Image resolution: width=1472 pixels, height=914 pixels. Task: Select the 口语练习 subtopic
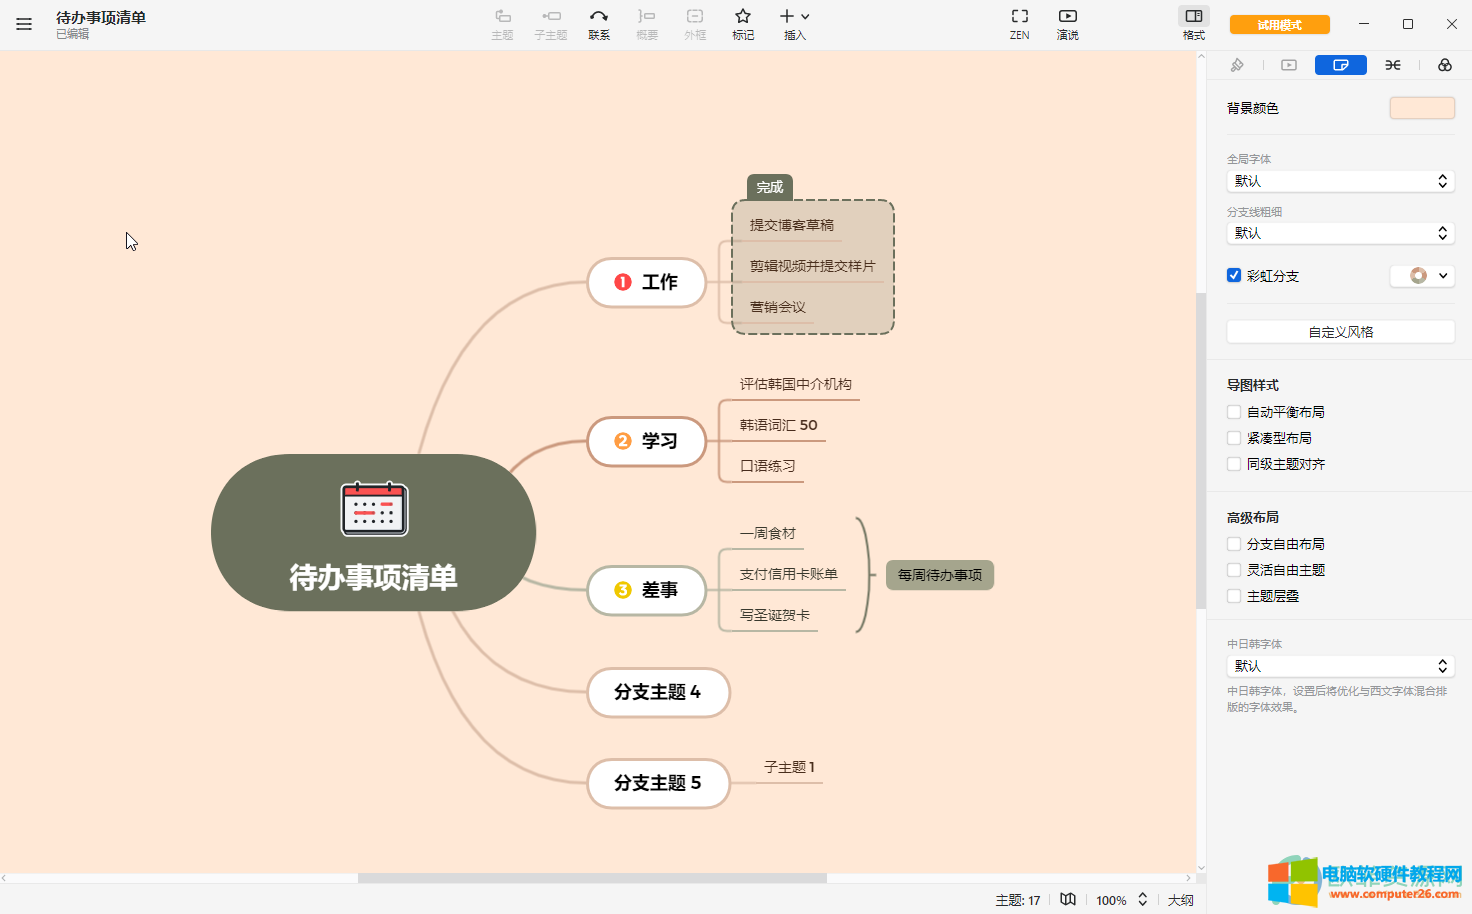click(768, 466)
